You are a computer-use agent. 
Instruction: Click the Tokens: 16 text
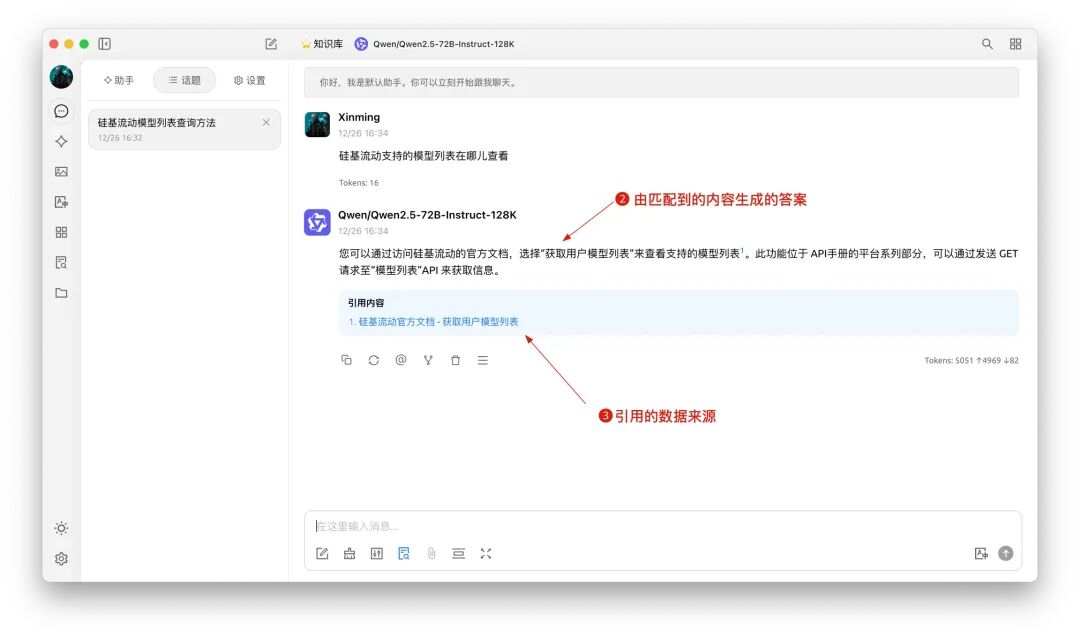[x=359, y=183]
